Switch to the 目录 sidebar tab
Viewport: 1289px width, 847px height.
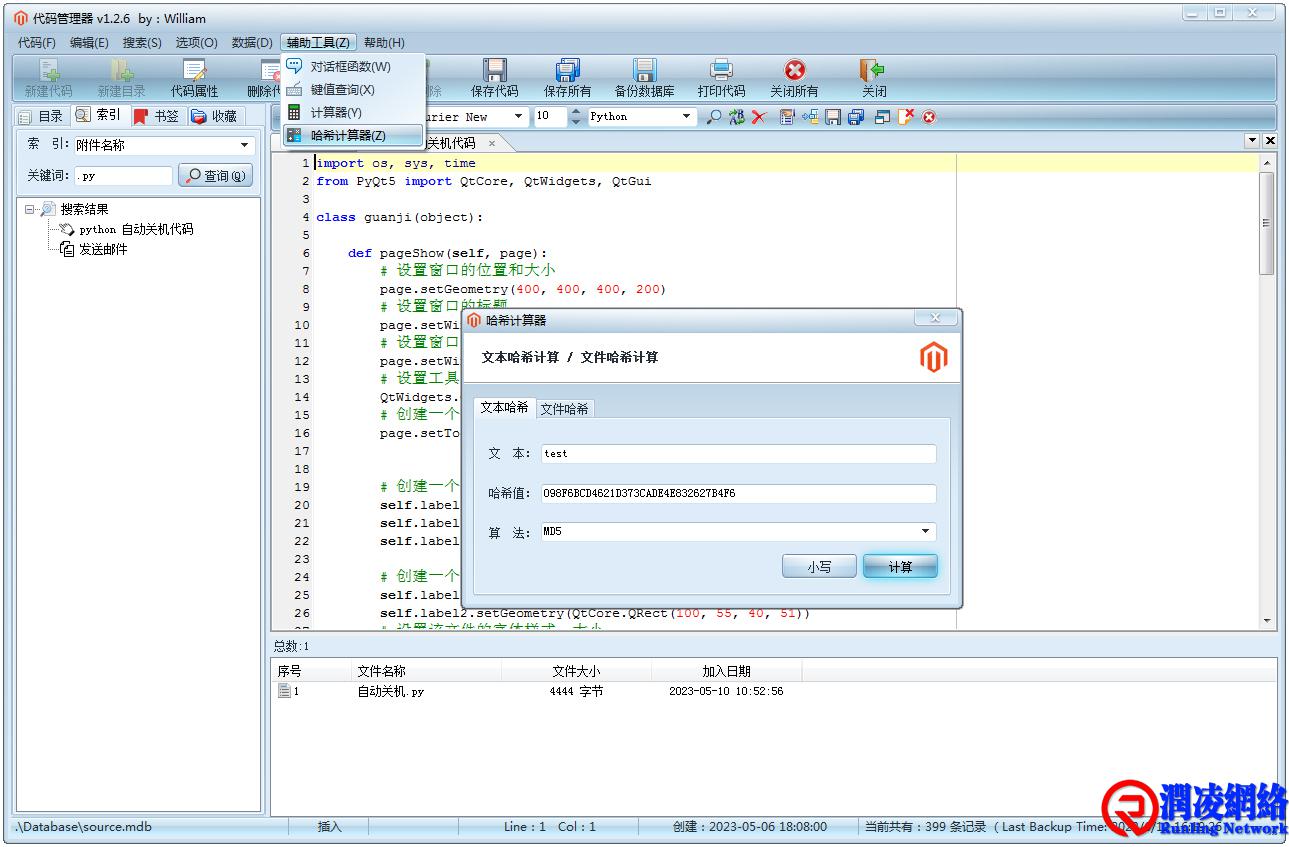[x=41, y=116]
